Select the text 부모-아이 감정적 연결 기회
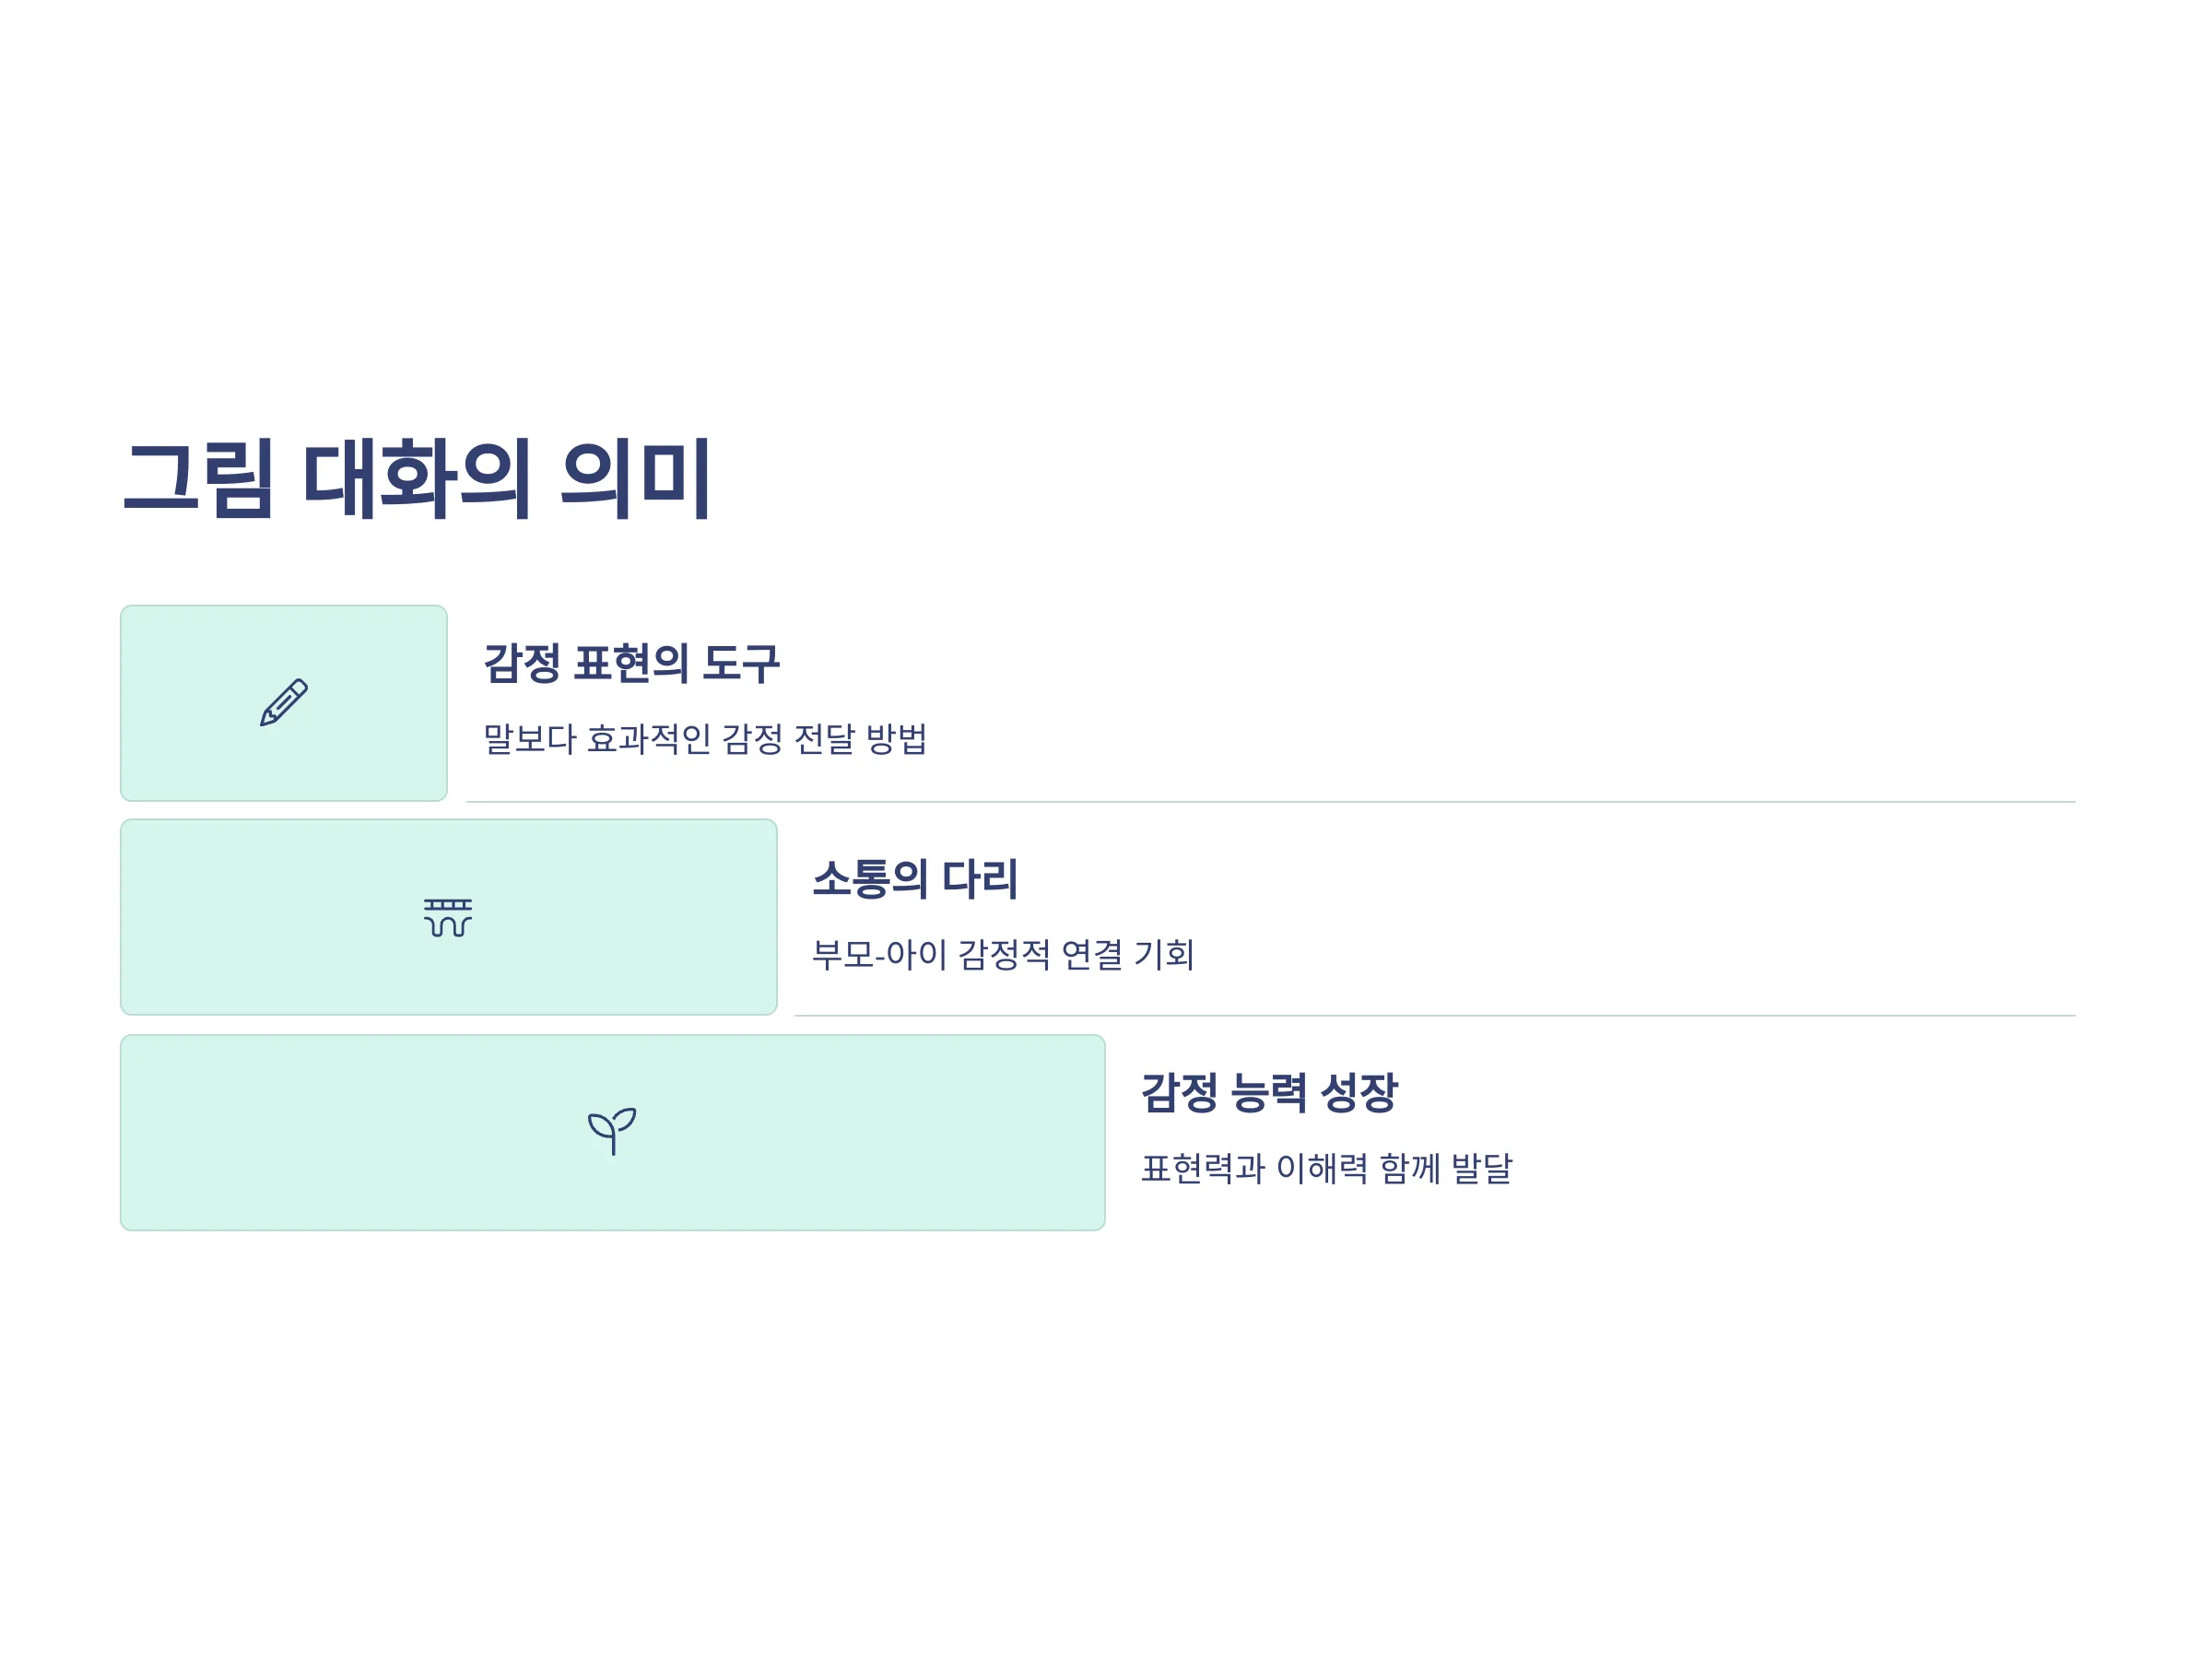 tap(1003, 954)
